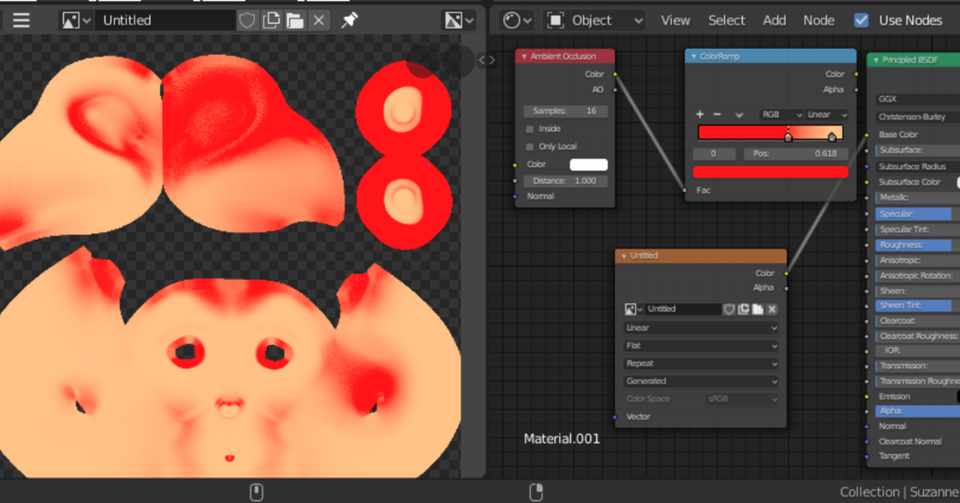Image resolution: width=960 pixels, height=503 pixels.
Task: Unlink the image with the header X icon
Action: tap(319, 20)
